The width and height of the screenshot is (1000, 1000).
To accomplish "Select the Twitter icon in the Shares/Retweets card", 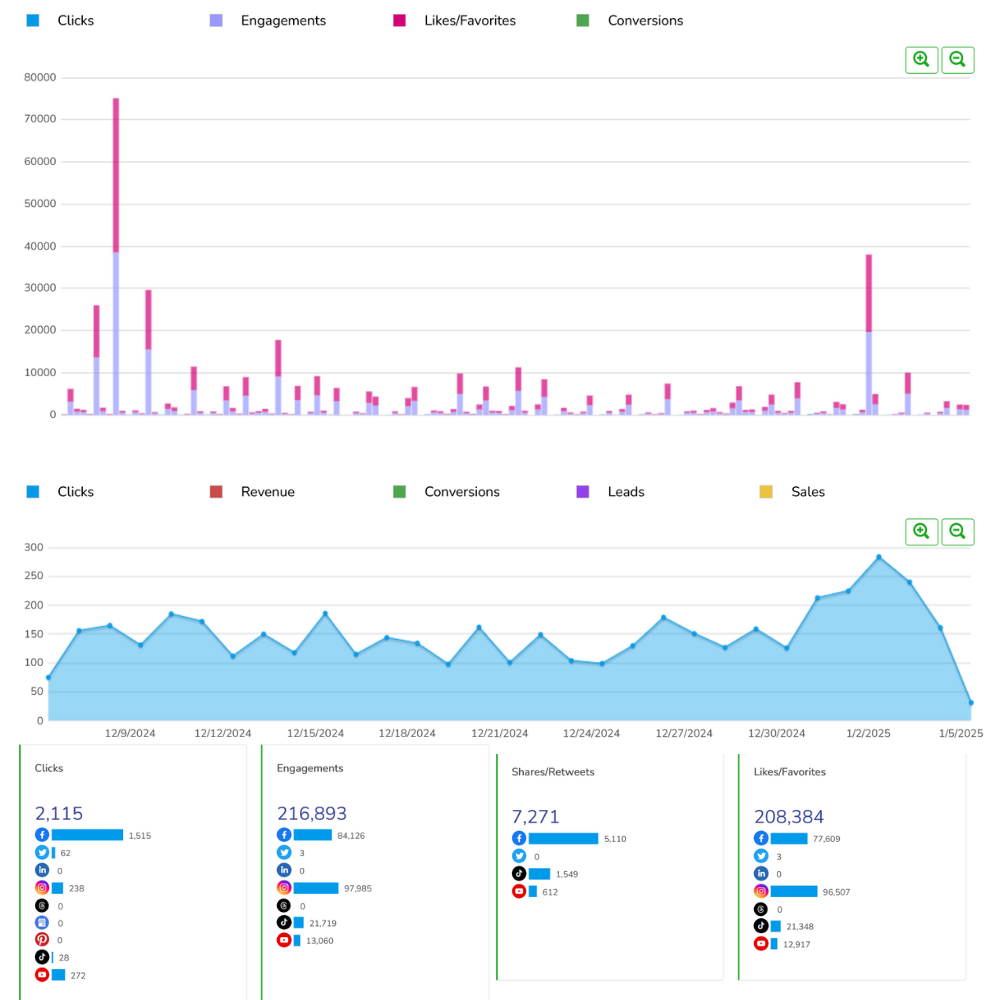I will [x=519, y=856].
